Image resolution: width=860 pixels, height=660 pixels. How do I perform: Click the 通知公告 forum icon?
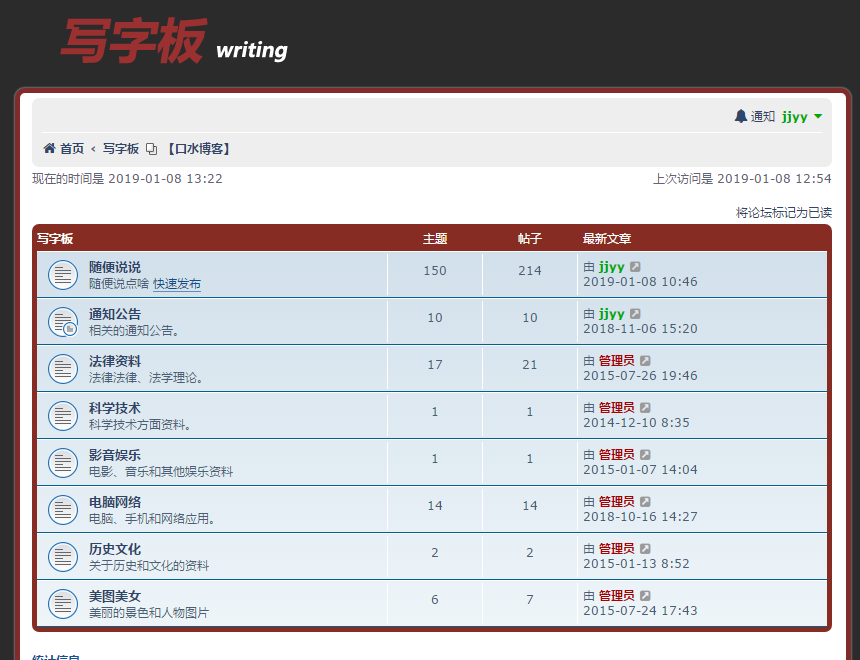63,321
